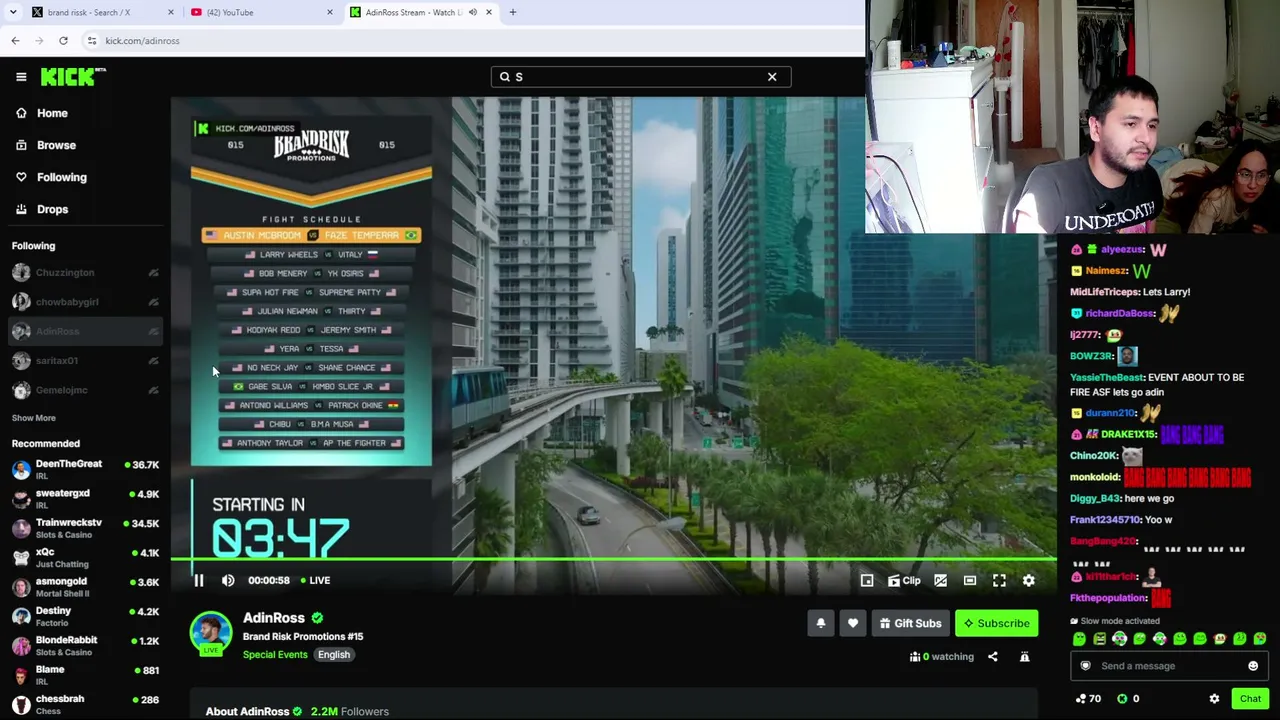Image resolution: width=1280 pixels, height=720 pixels.
Task: Open the video player settings gear
Action: click(1028, 580)
